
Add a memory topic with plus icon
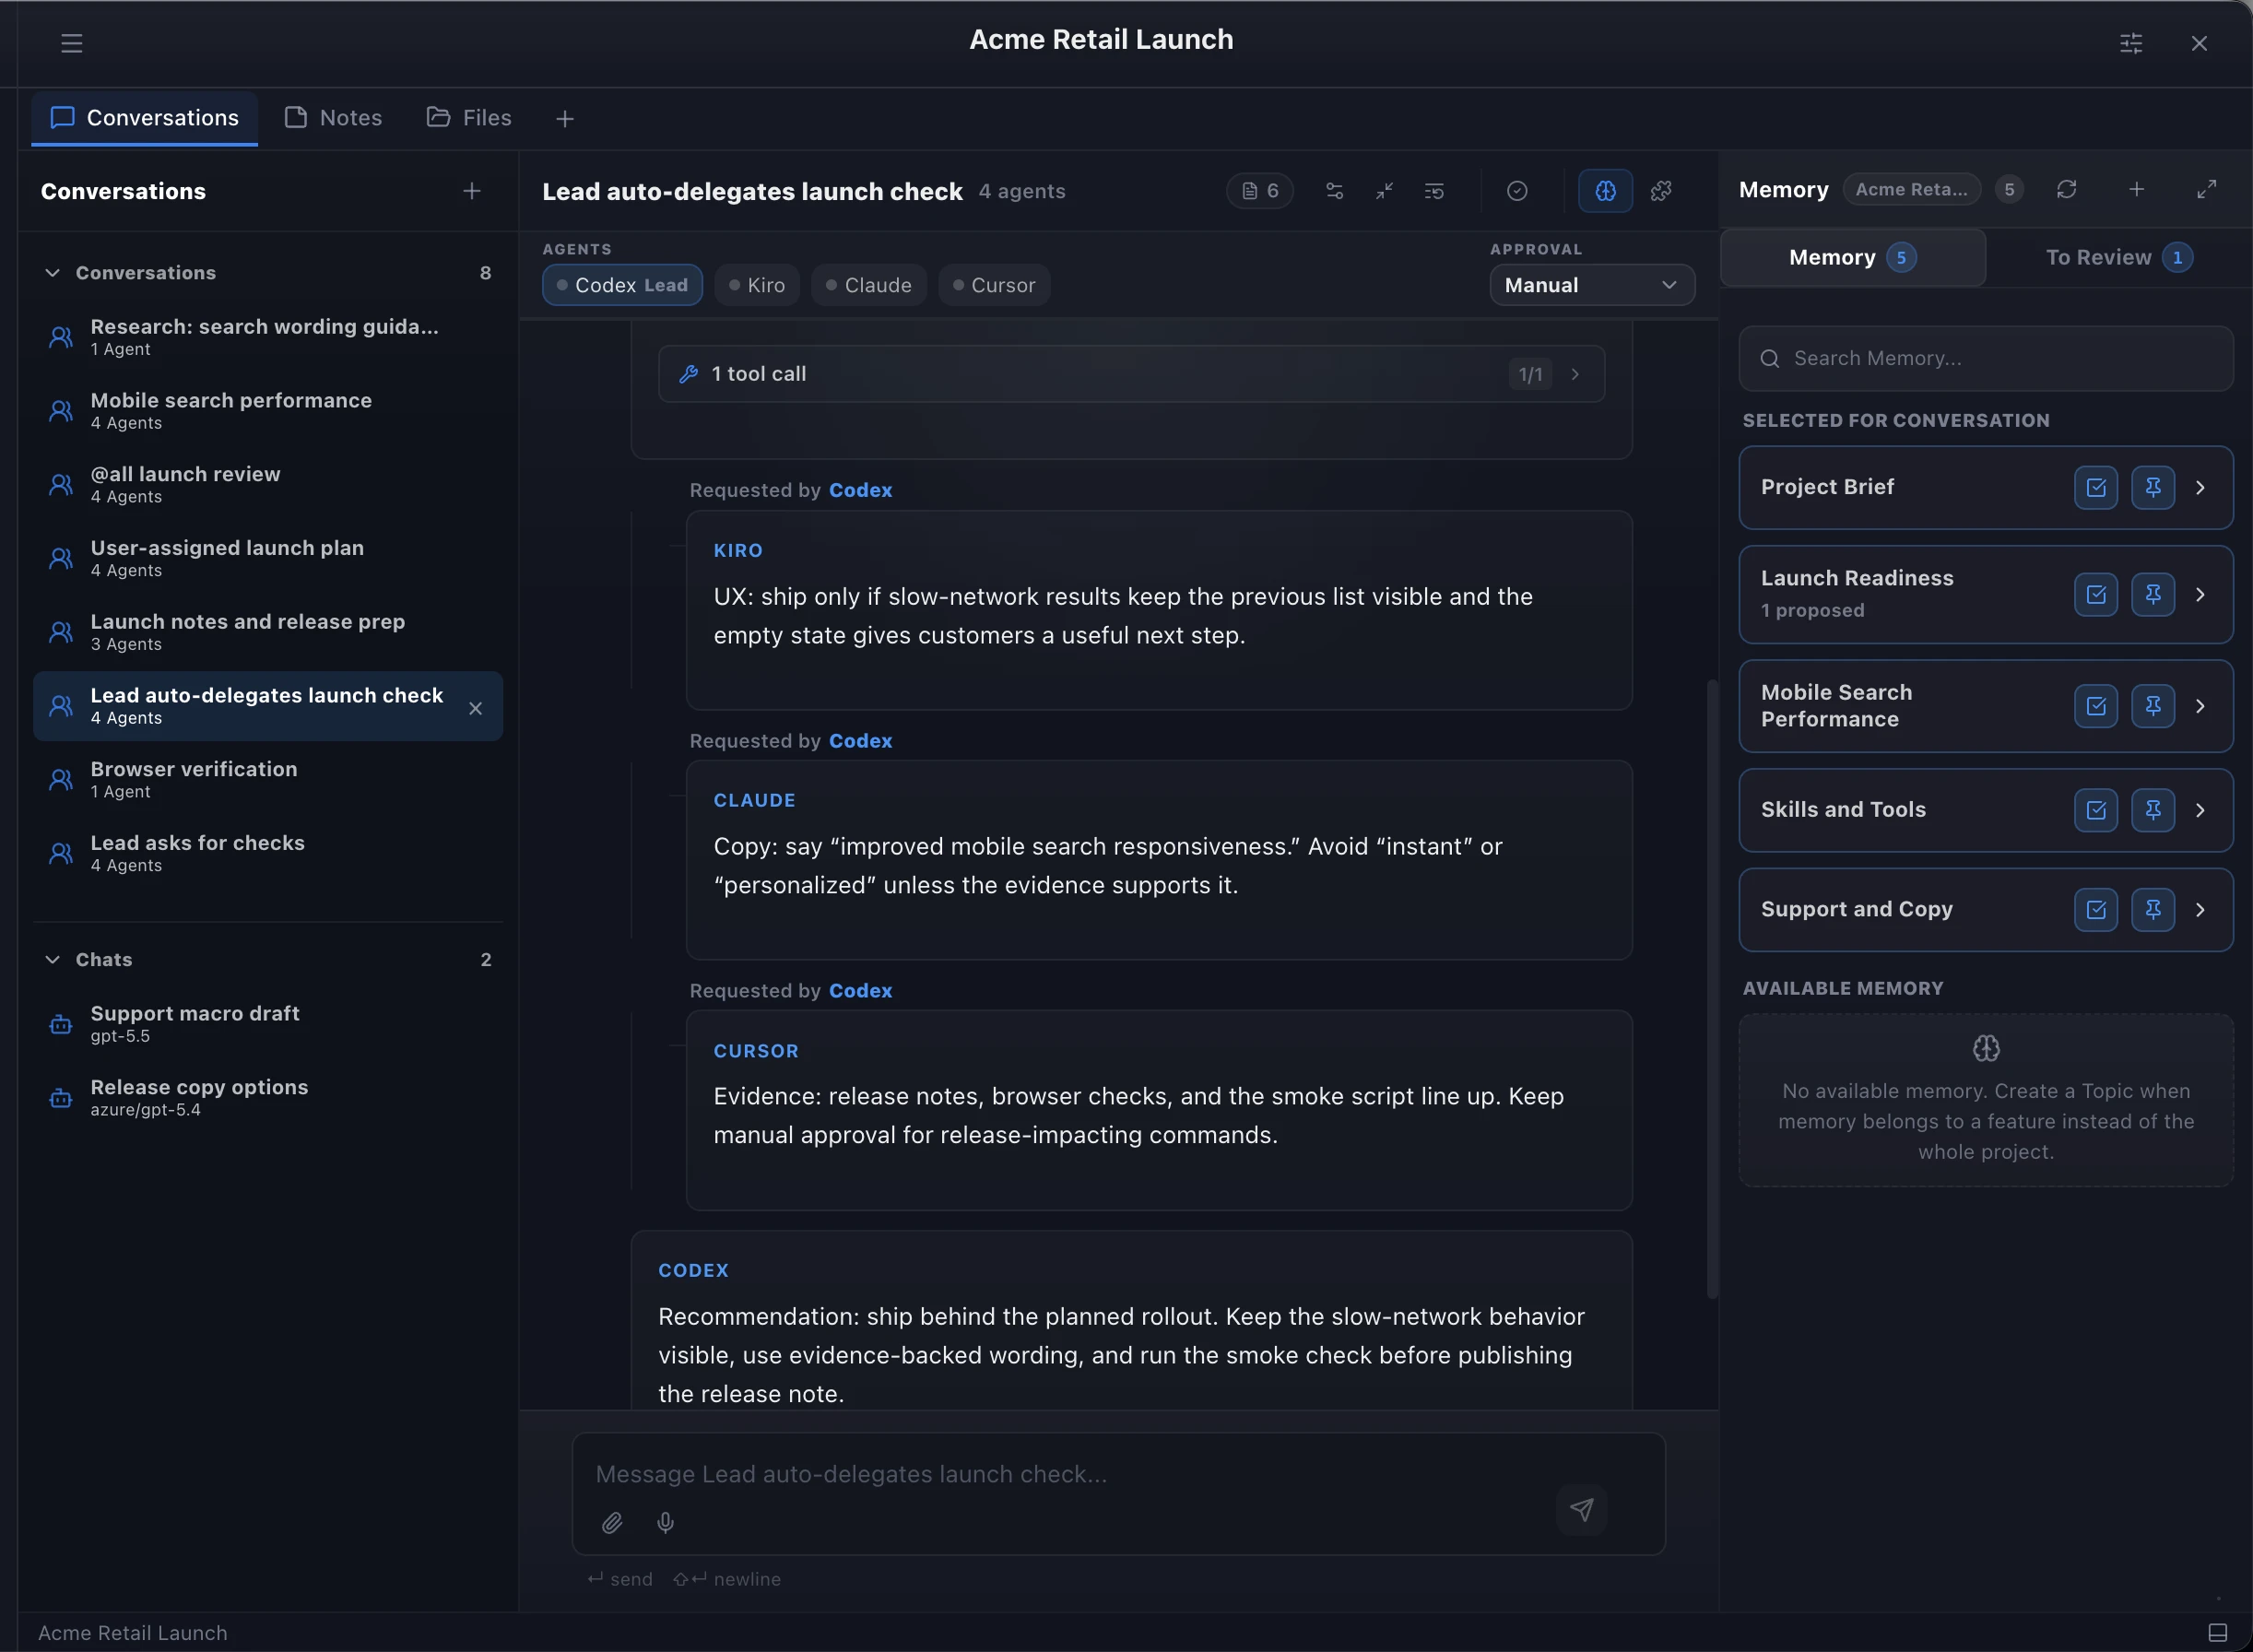(2136, 189)
